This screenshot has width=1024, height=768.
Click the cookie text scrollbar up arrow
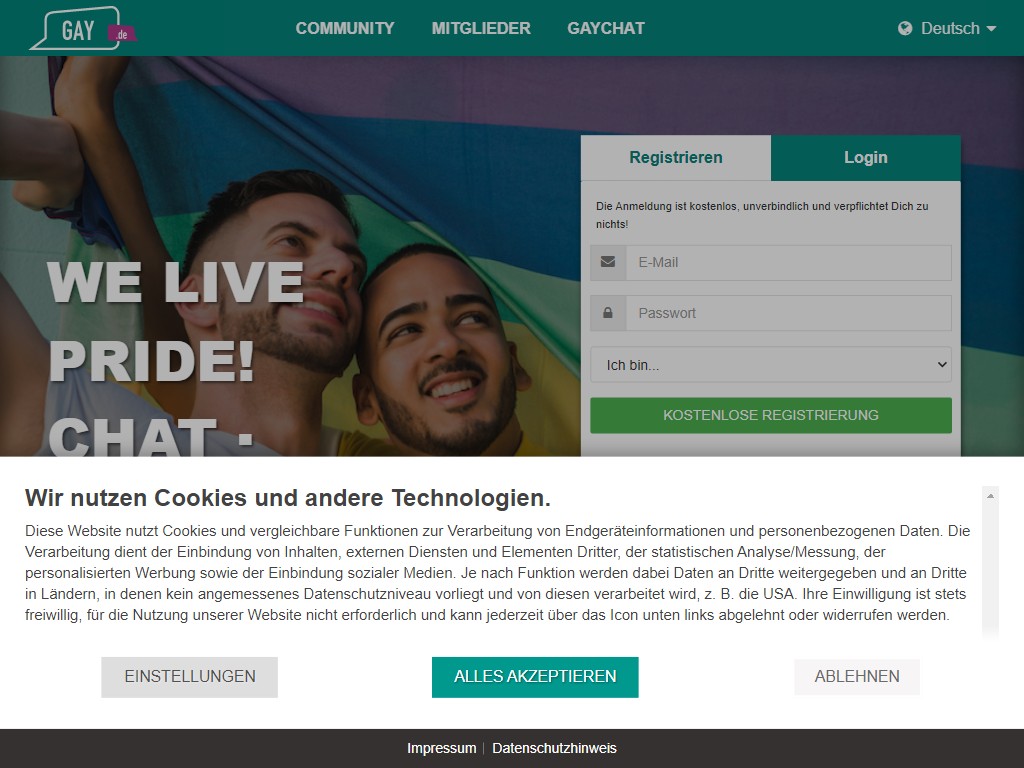[990, 496]
